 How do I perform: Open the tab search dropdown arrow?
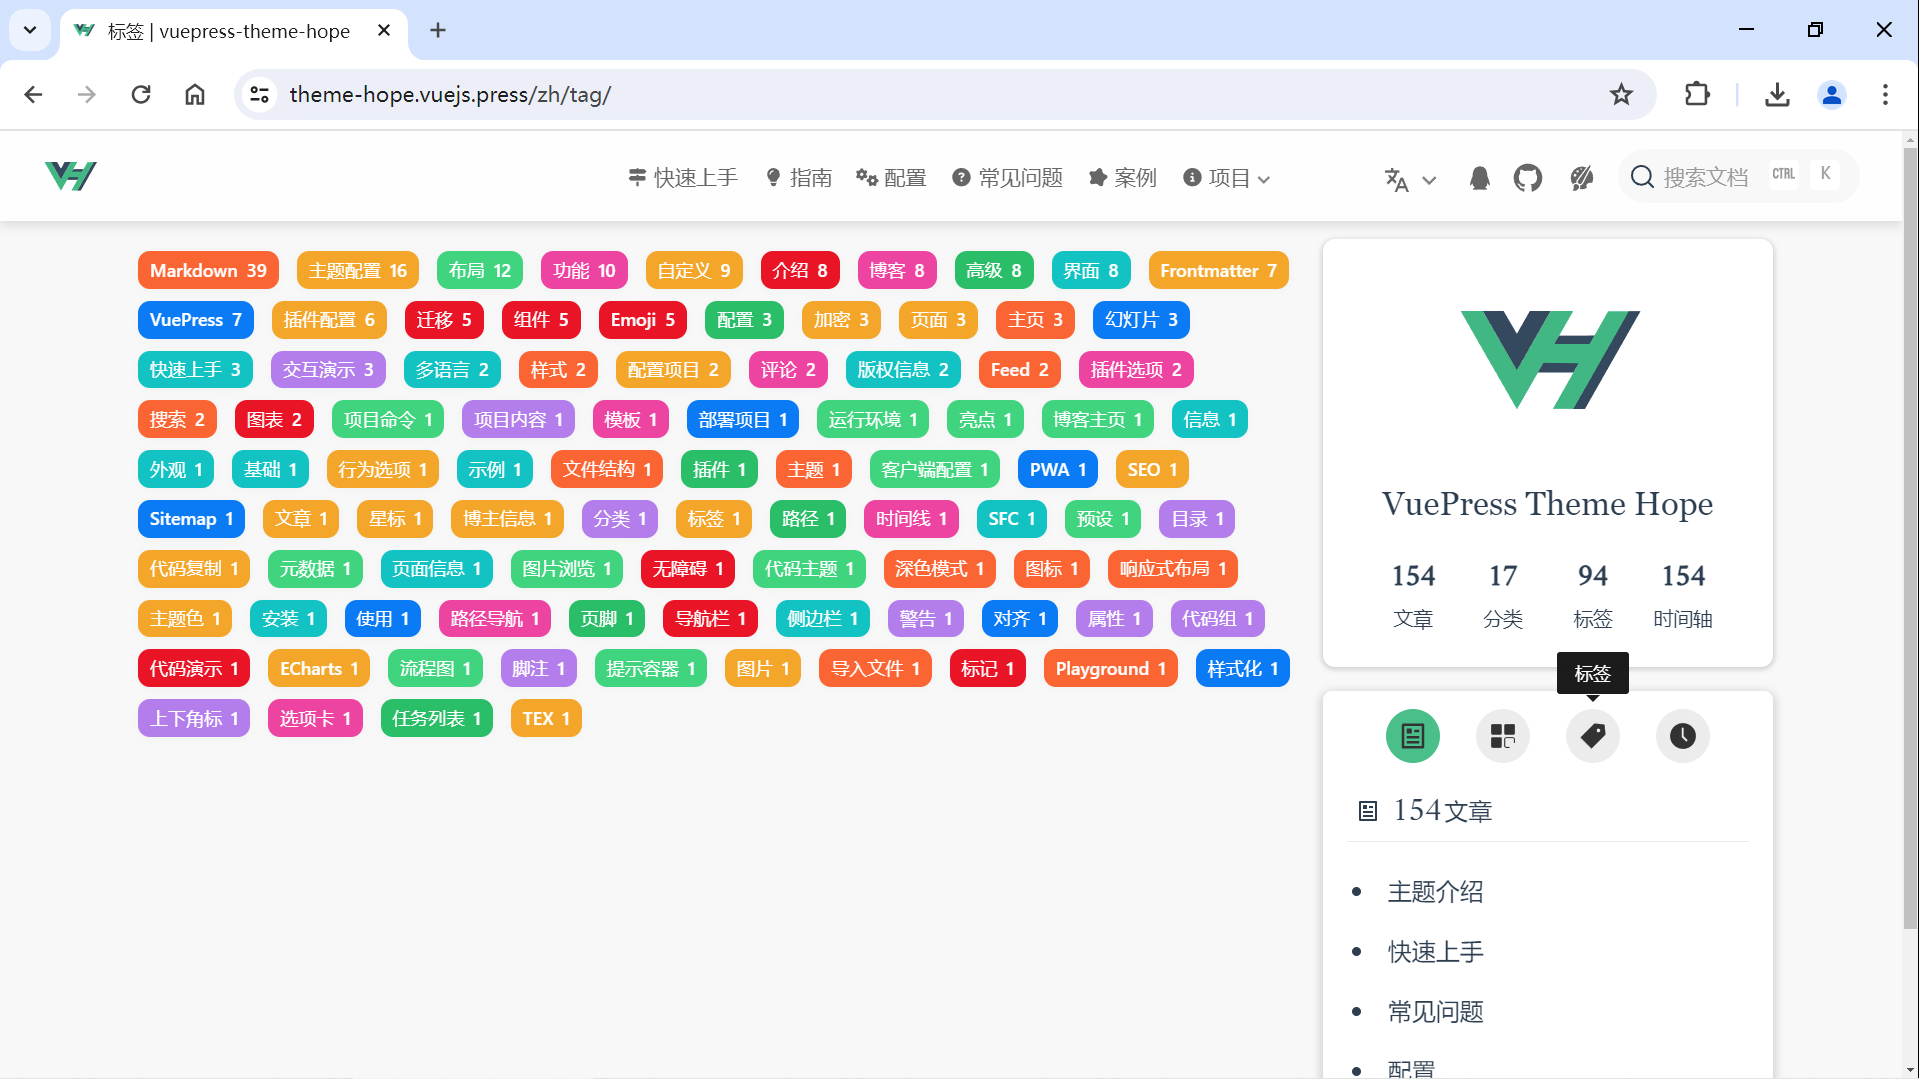click(x=30, y=30)
